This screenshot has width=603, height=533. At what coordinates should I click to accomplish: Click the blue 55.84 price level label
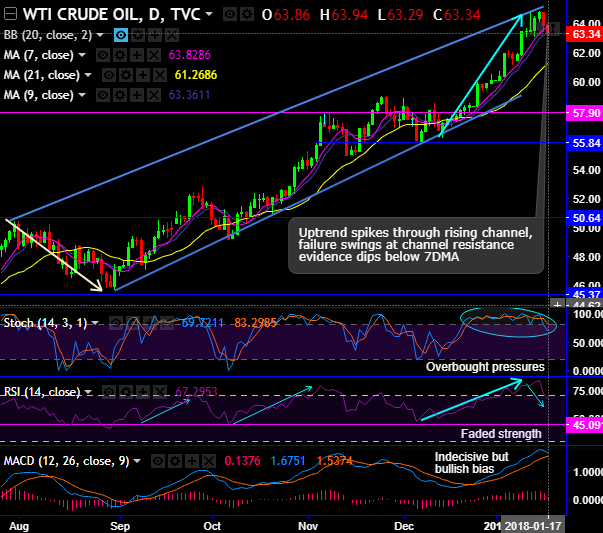[x=585, y=143]
